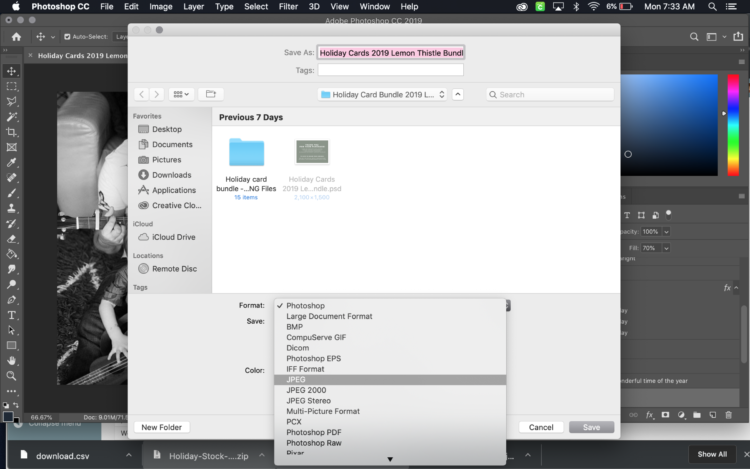The image size is (750, 469).
Task: Select the Rectangular Marquee tool
Action: pos(11,87)
